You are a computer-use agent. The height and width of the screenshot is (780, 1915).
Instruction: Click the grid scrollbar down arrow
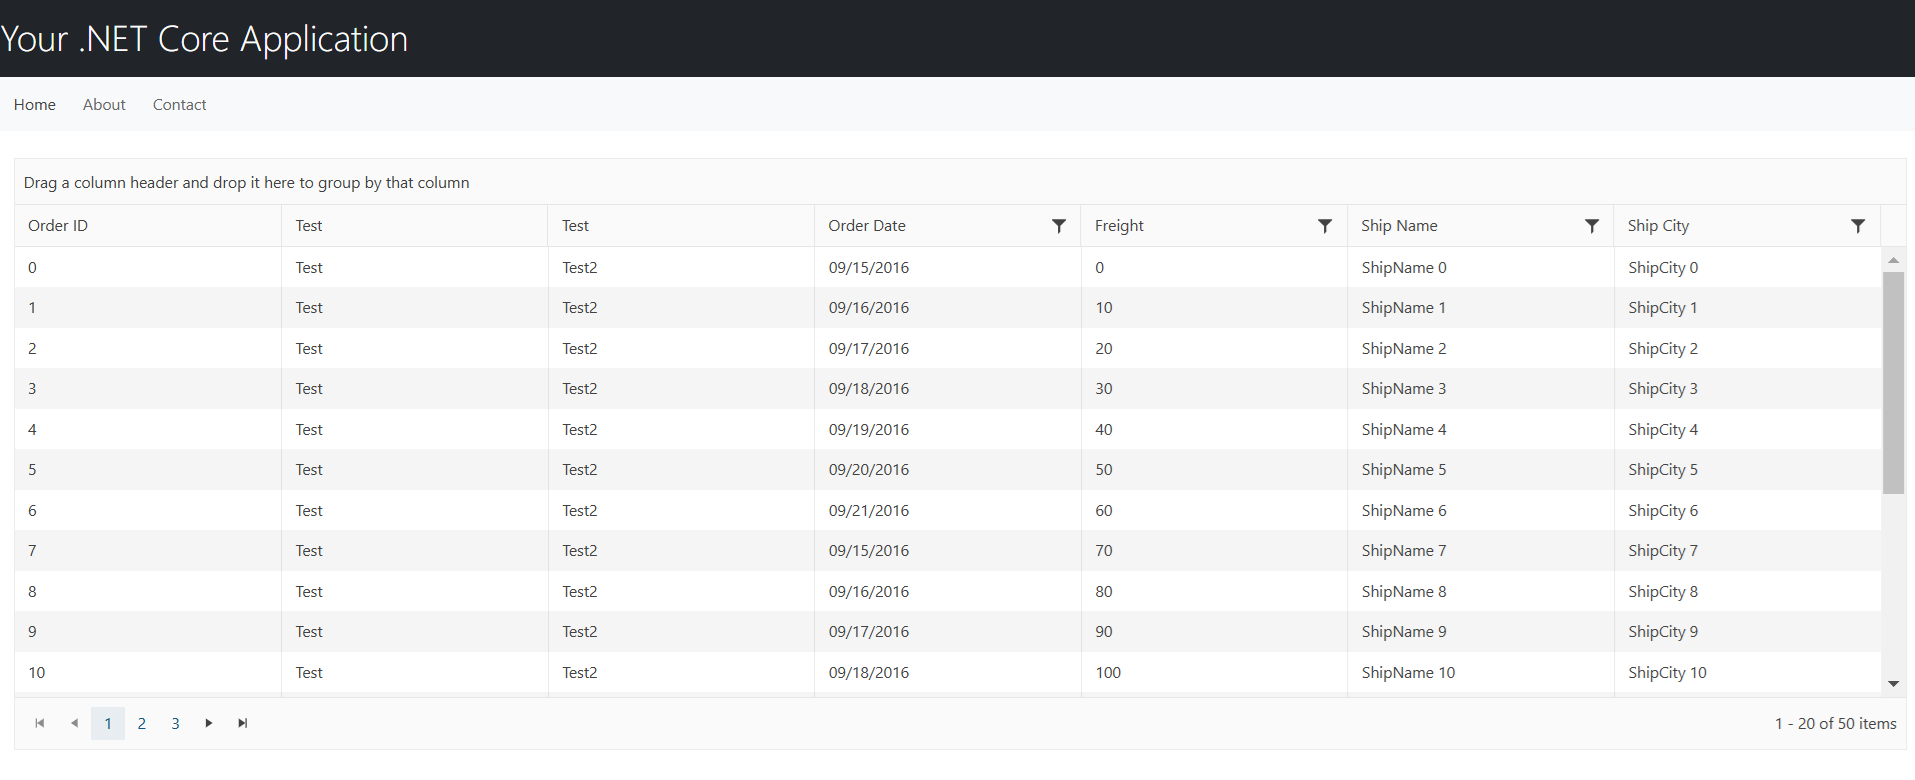[1893, 684]
